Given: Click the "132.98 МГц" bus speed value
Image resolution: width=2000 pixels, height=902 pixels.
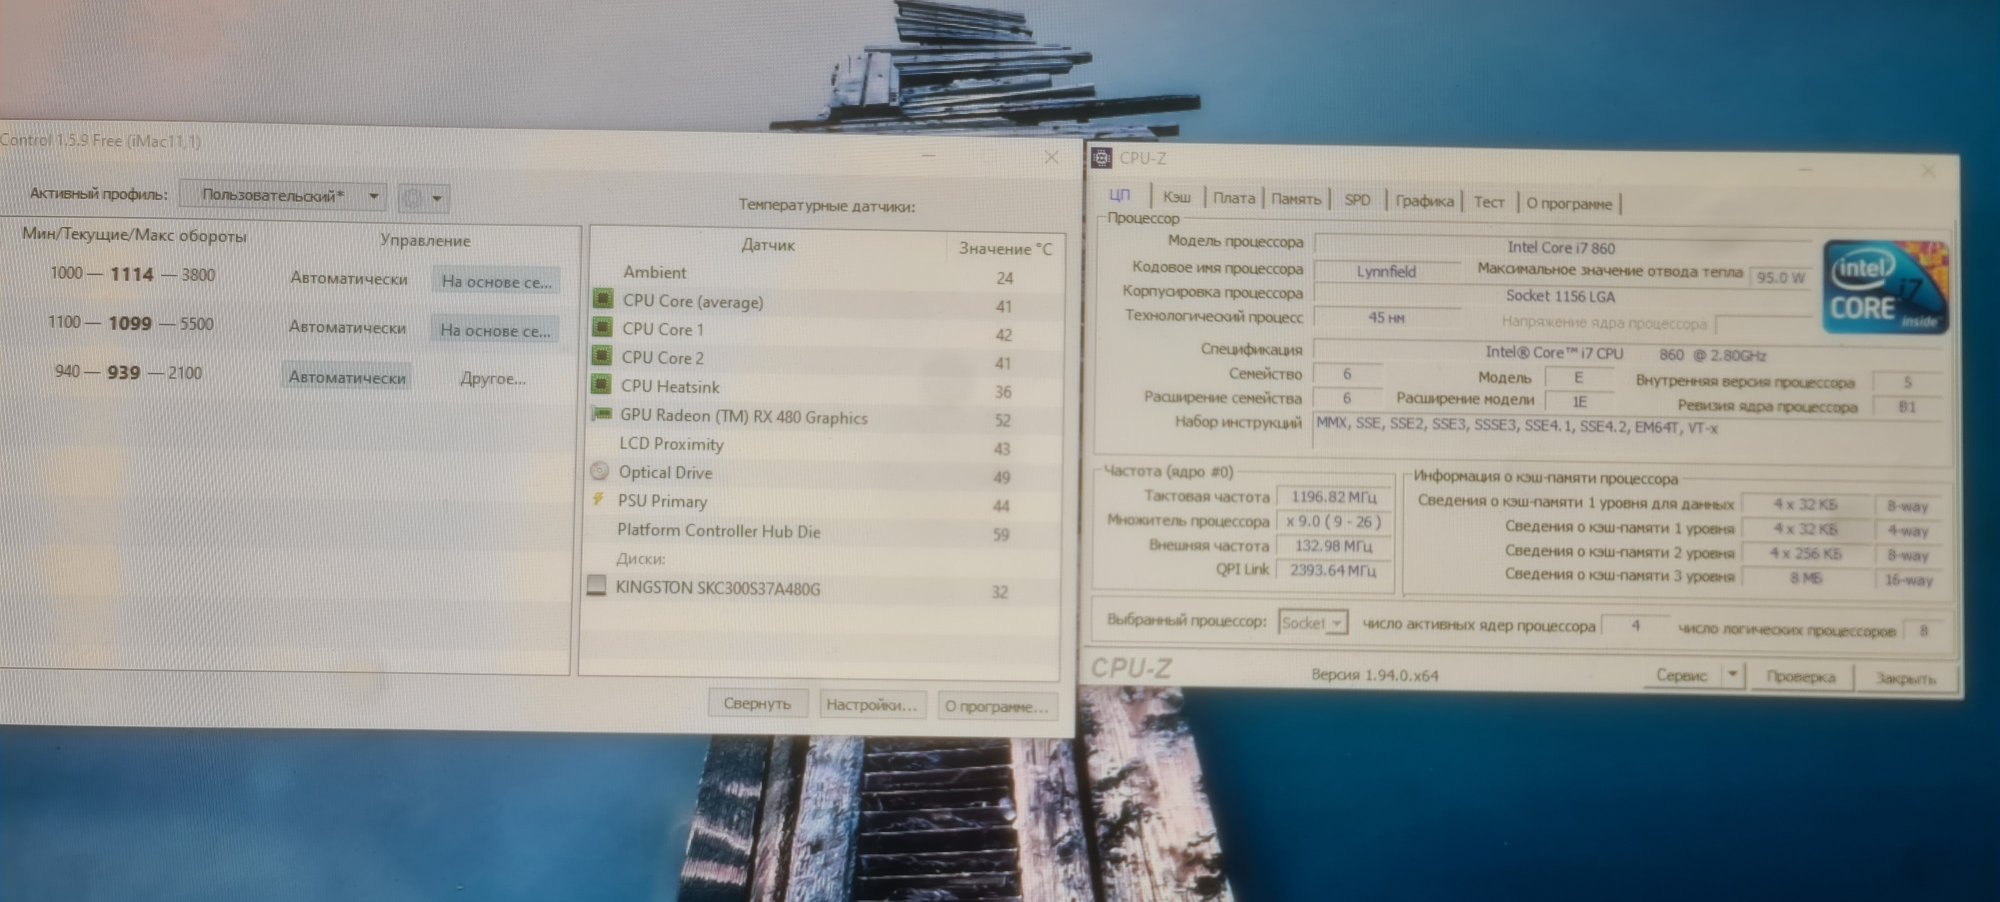Looking at the screenshot, I should [1333, 546].
